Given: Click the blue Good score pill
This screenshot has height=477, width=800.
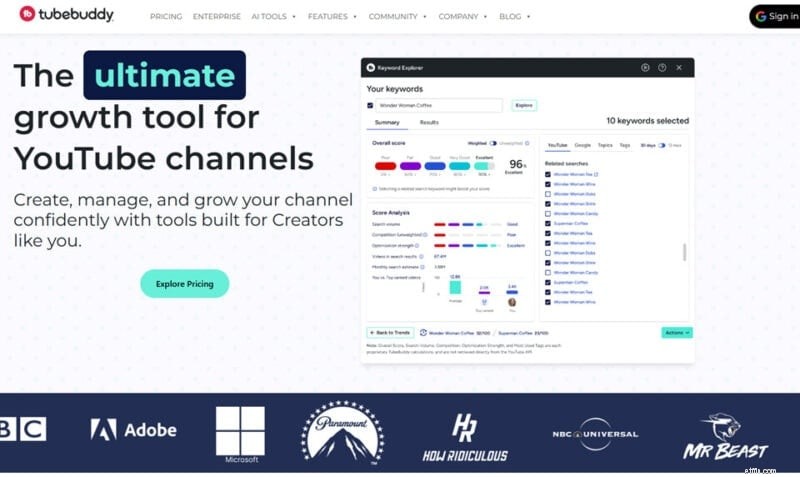Looking at the screenshot, I should [x=435, y=166].
